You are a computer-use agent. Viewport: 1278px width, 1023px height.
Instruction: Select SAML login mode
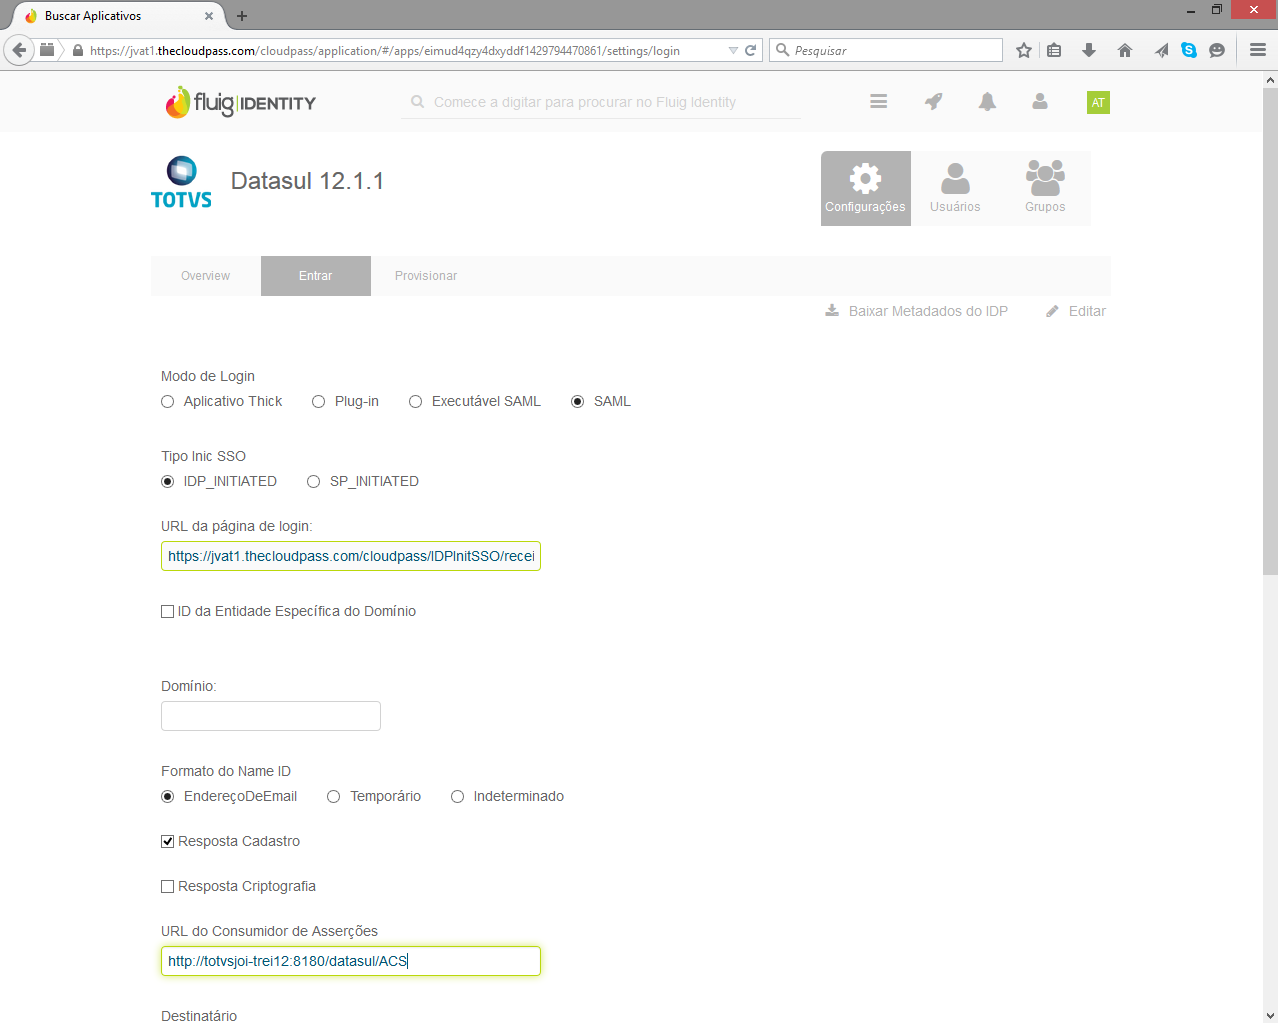tap(577, 401)
